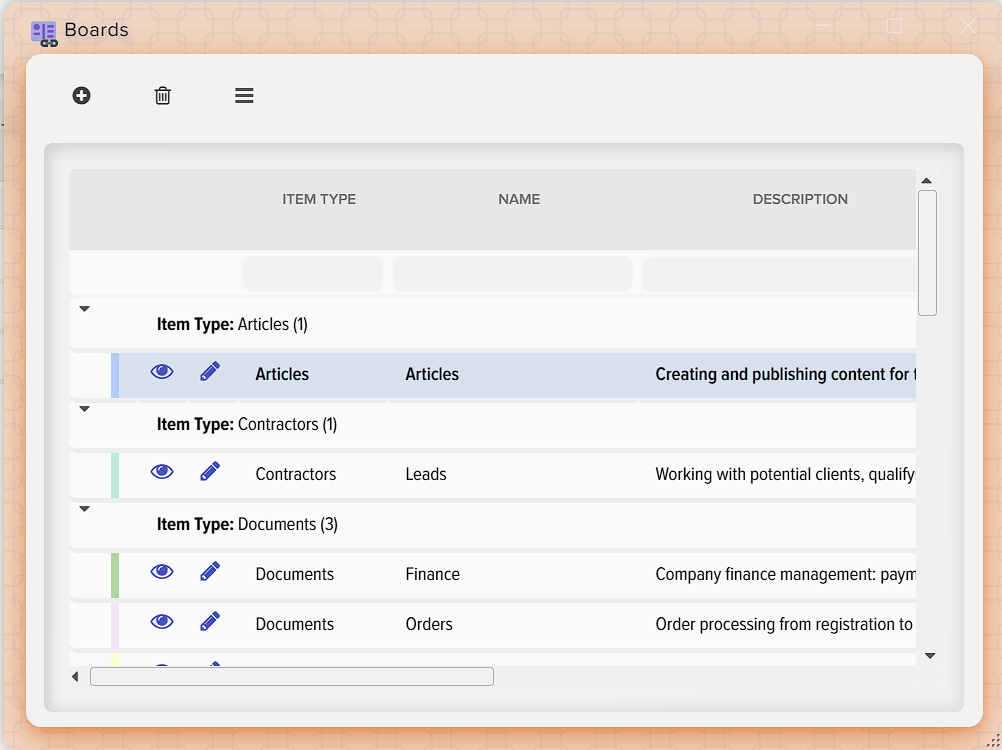Open the hamburger menu in the toolbar
Viewport: 1002px width, 750px height.
tap(244, 96)
